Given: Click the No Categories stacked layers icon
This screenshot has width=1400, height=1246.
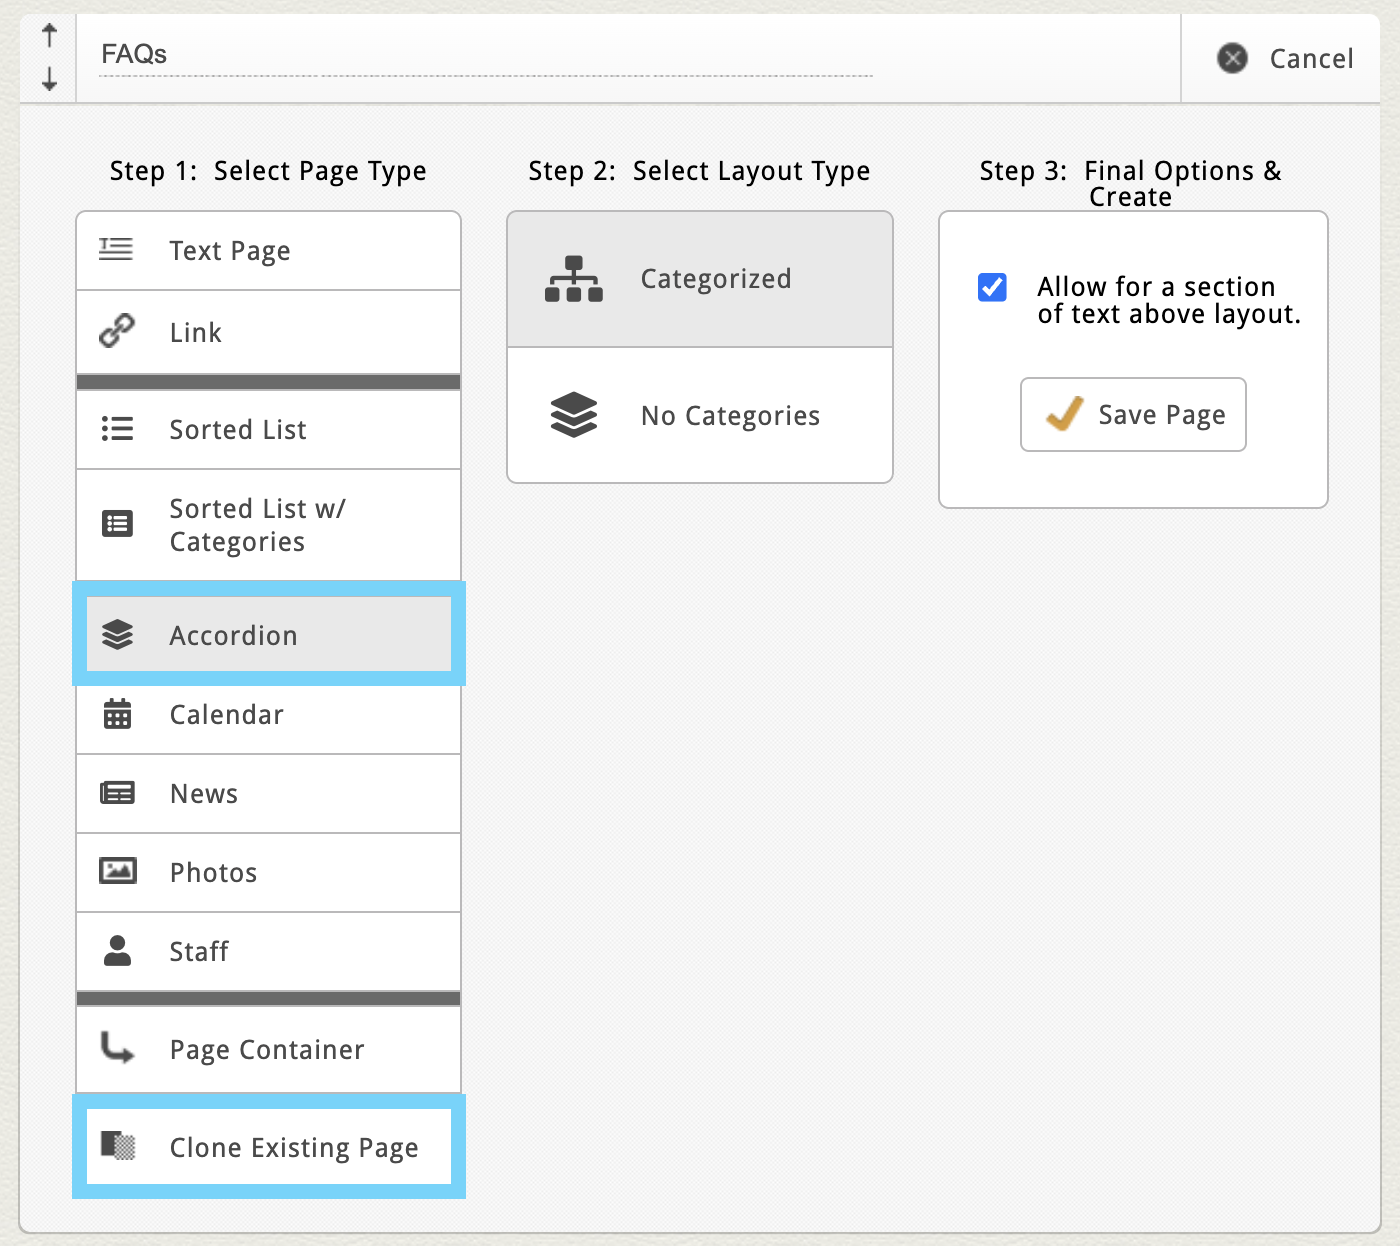Looking at the screenshot, I should click(x=573, y=415).
